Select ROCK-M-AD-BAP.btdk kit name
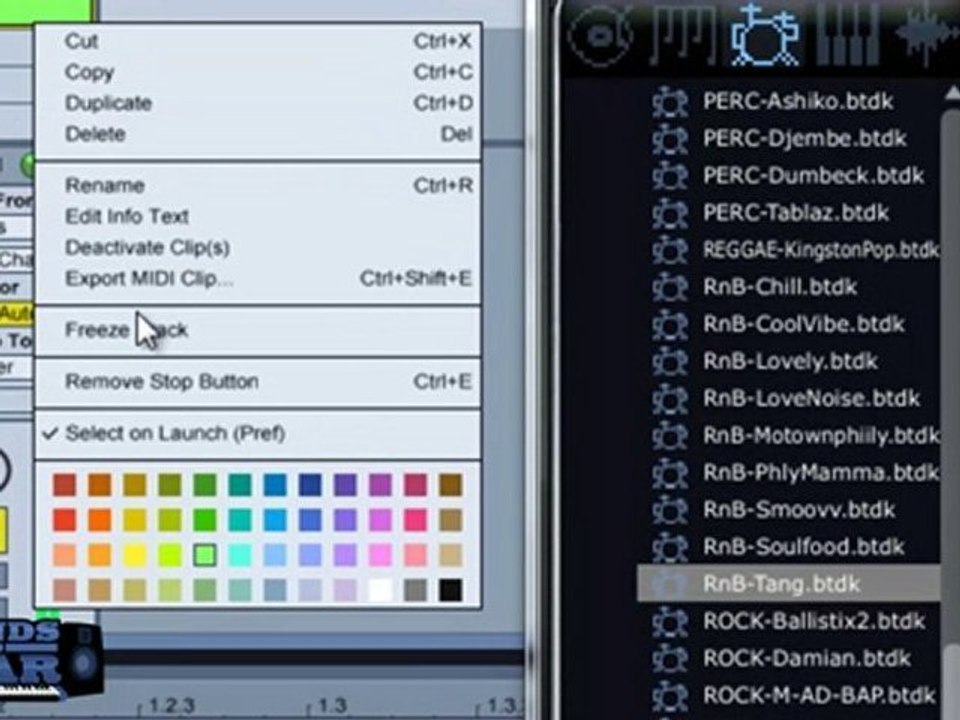 [x=819, y=696]
